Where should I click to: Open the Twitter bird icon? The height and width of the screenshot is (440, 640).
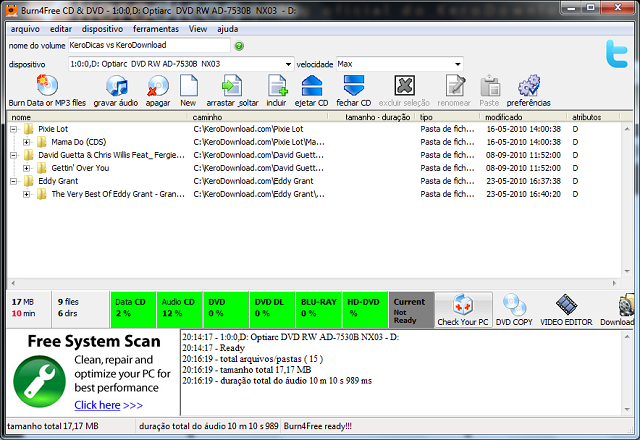tap(616, 54)
